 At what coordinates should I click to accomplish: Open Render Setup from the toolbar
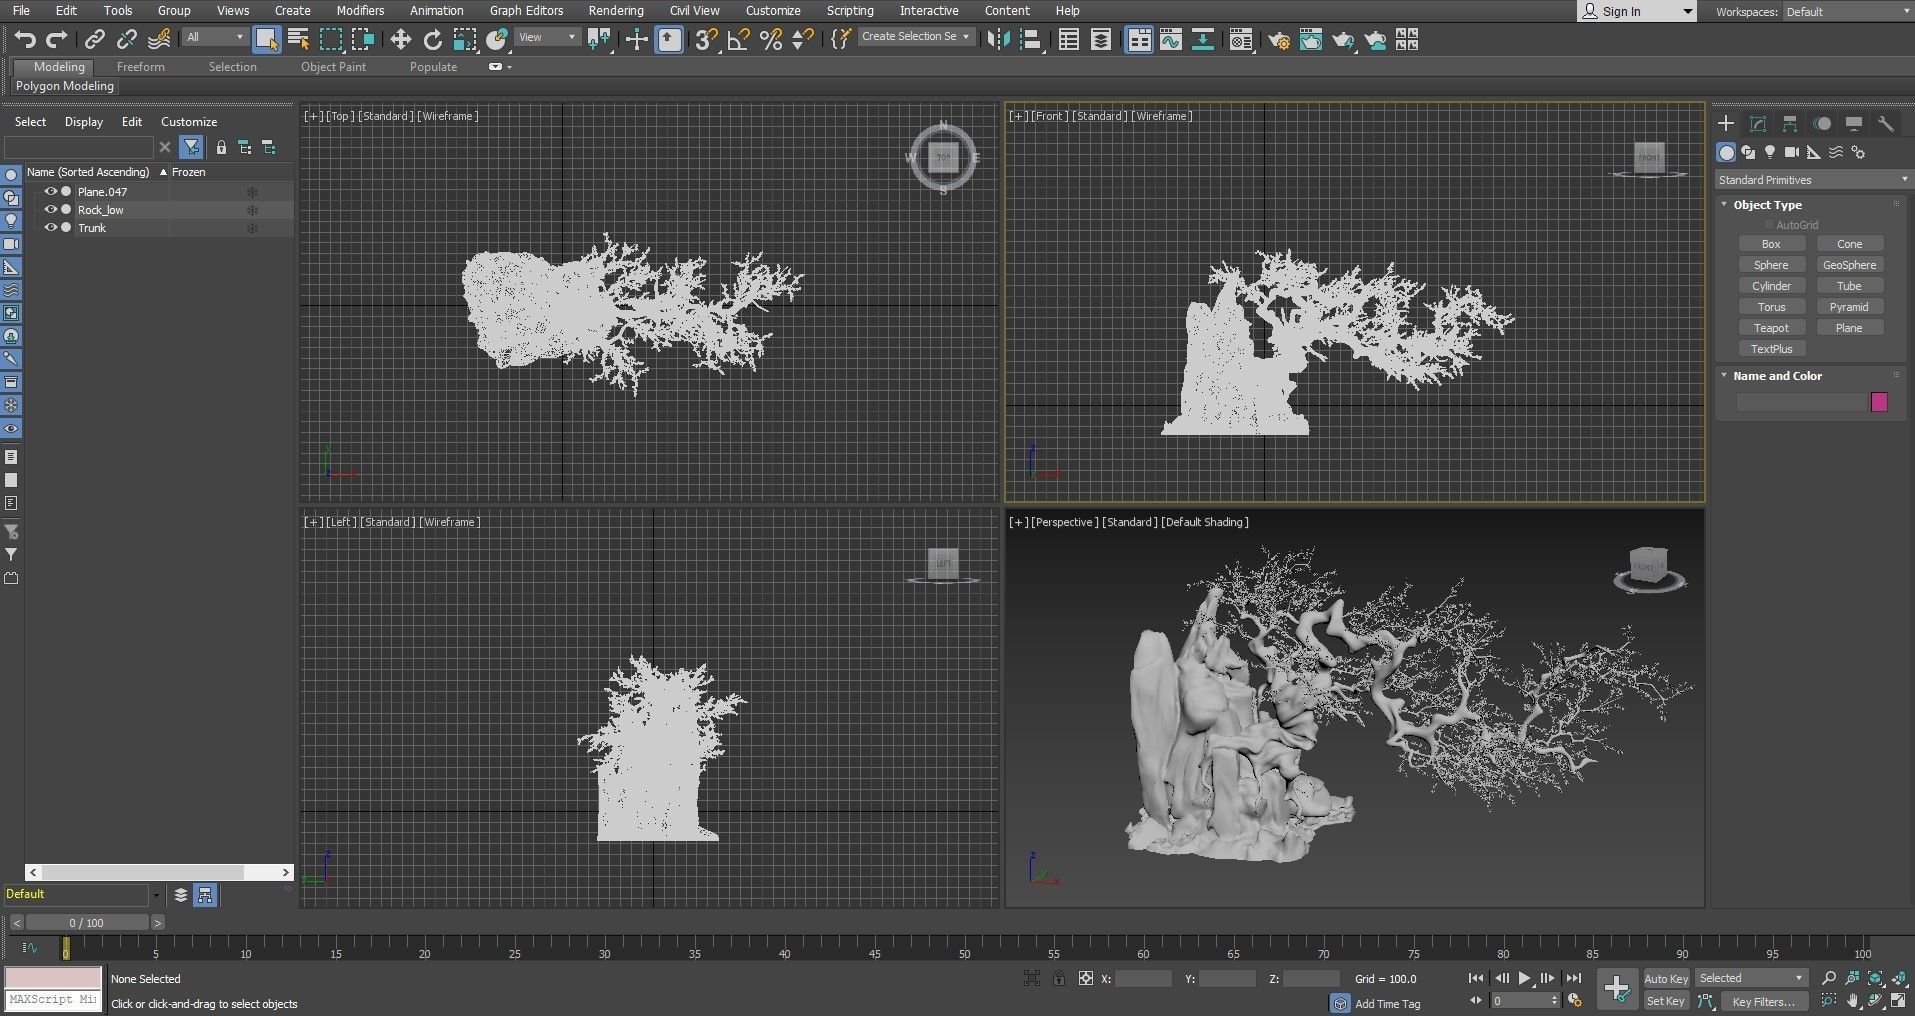pos(1278,39)
